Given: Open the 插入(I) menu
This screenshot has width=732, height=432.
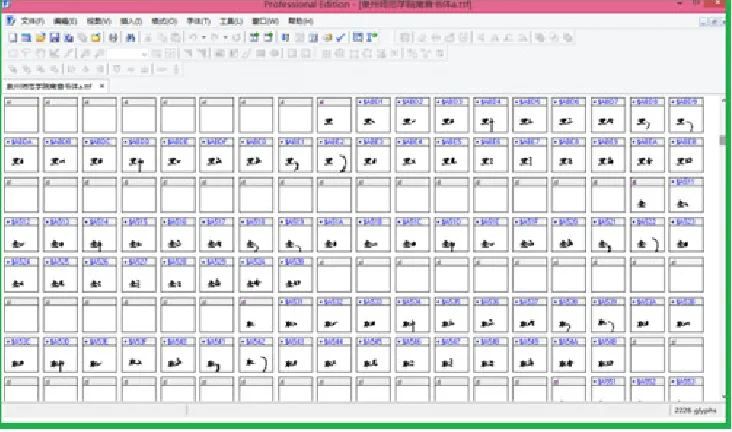Looking at the screenshot, I should coord(131,21).
